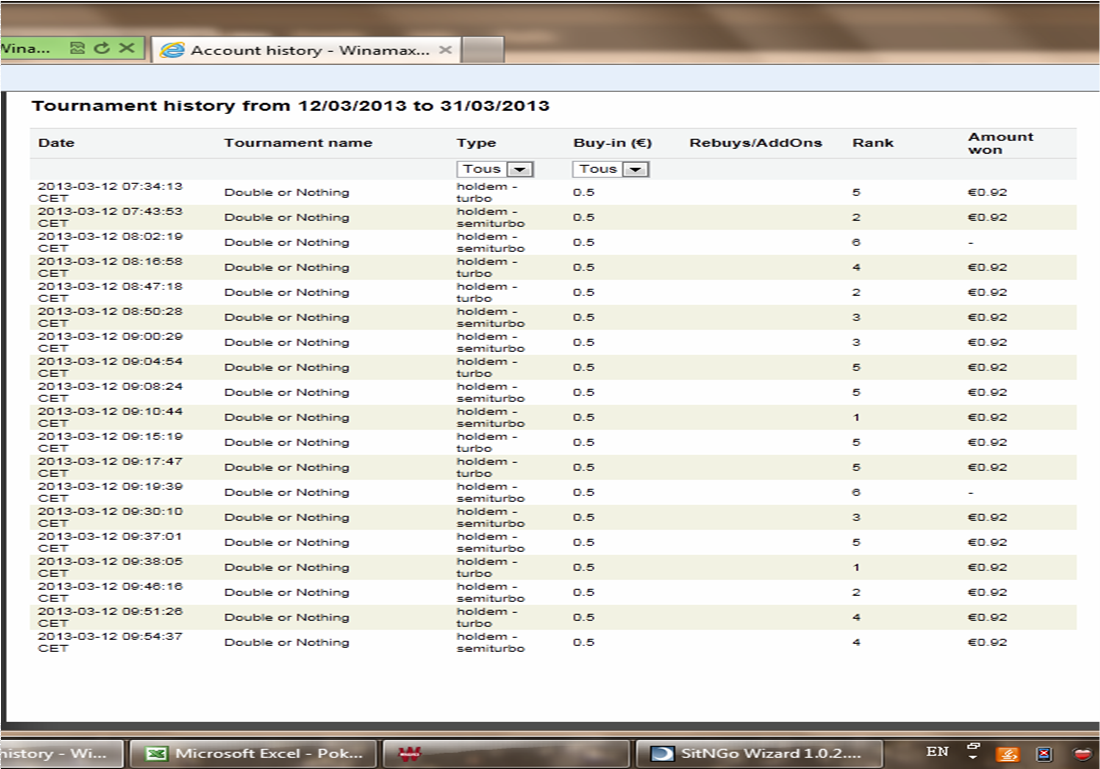Select date 2013-03-12 07:43:53 CET

pyautogui.click(x=110, y=218)
